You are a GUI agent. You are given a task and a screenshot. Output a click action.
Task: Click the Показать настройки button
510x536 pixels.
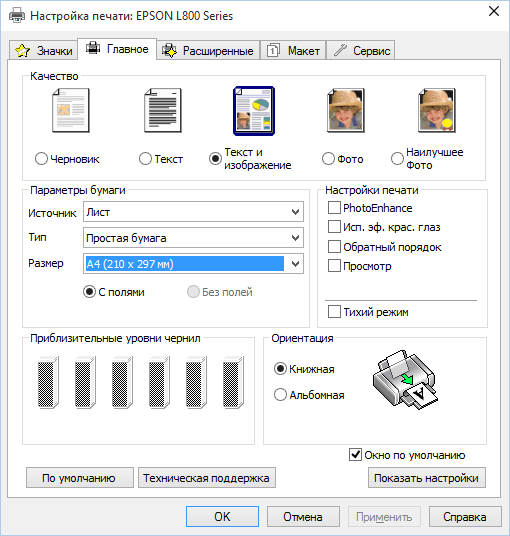click(x=427, y=478)
